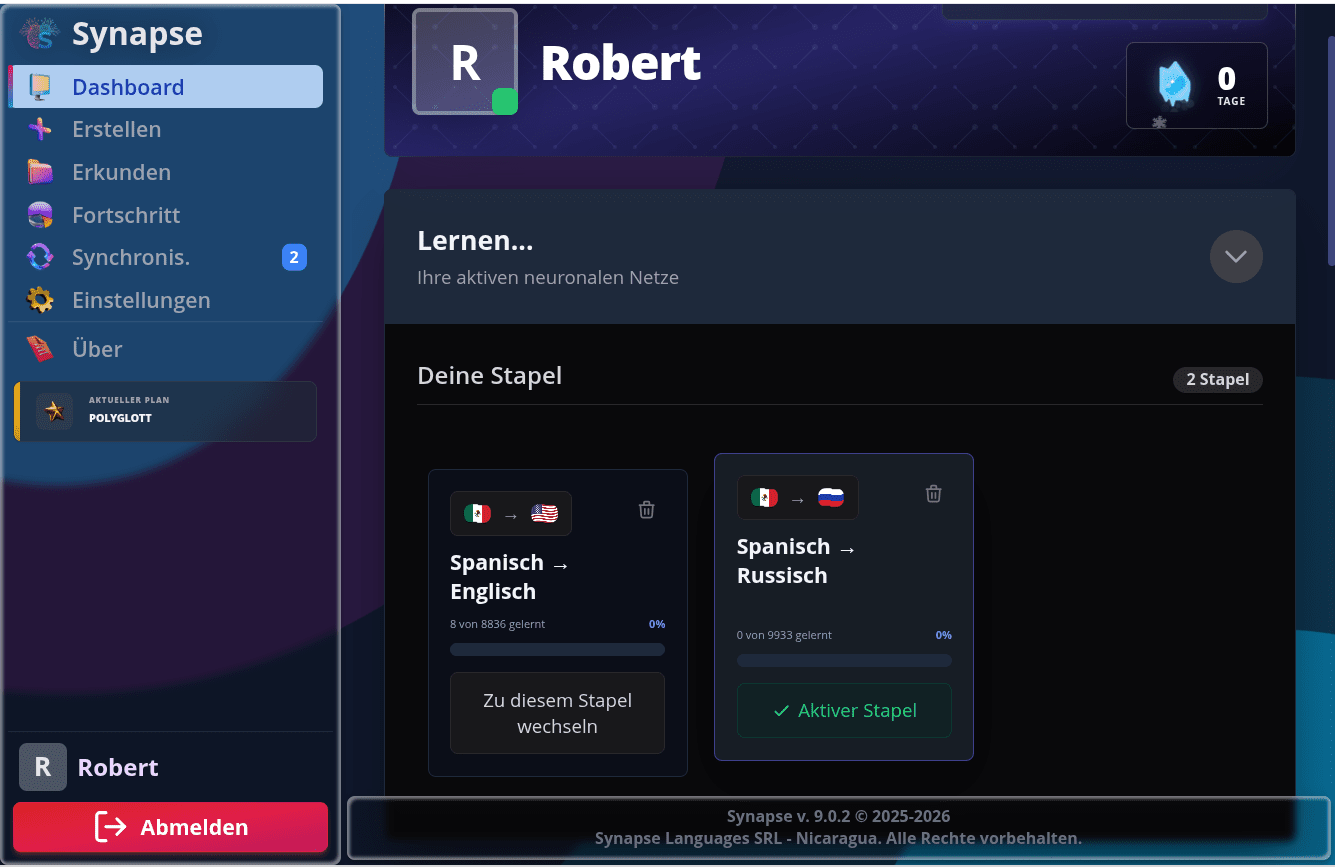Click the Erkunden folder icon
The height and width of the screenshot is (867, 1335).
pyautogui.click(x=40, y=172)
